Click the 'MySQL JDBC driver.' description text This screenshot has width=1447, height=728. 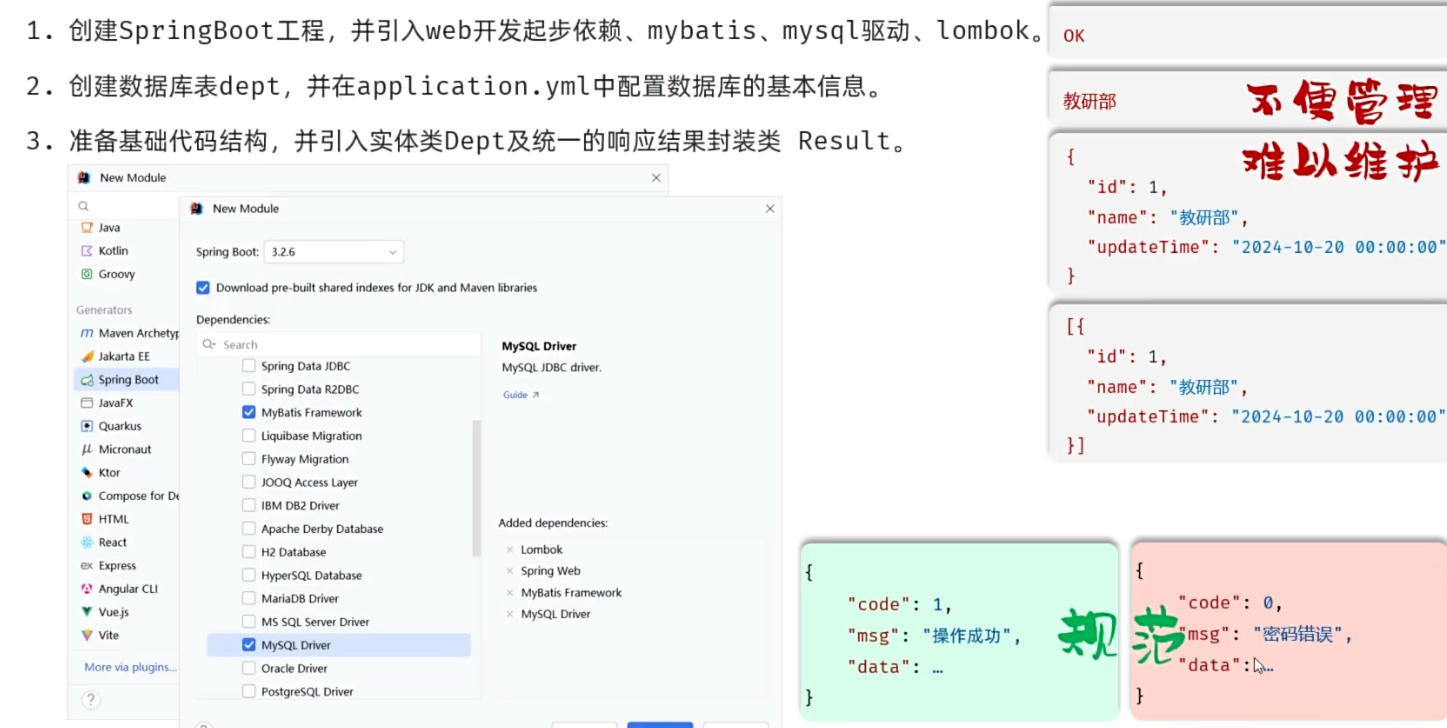click(x=552, y=368)
